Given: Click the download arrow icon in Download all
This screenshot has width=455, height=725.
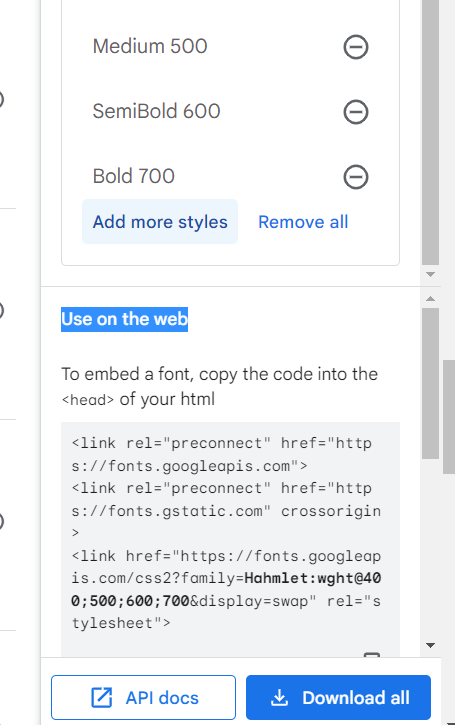Looking at the screenshot, I should (279, 698).
